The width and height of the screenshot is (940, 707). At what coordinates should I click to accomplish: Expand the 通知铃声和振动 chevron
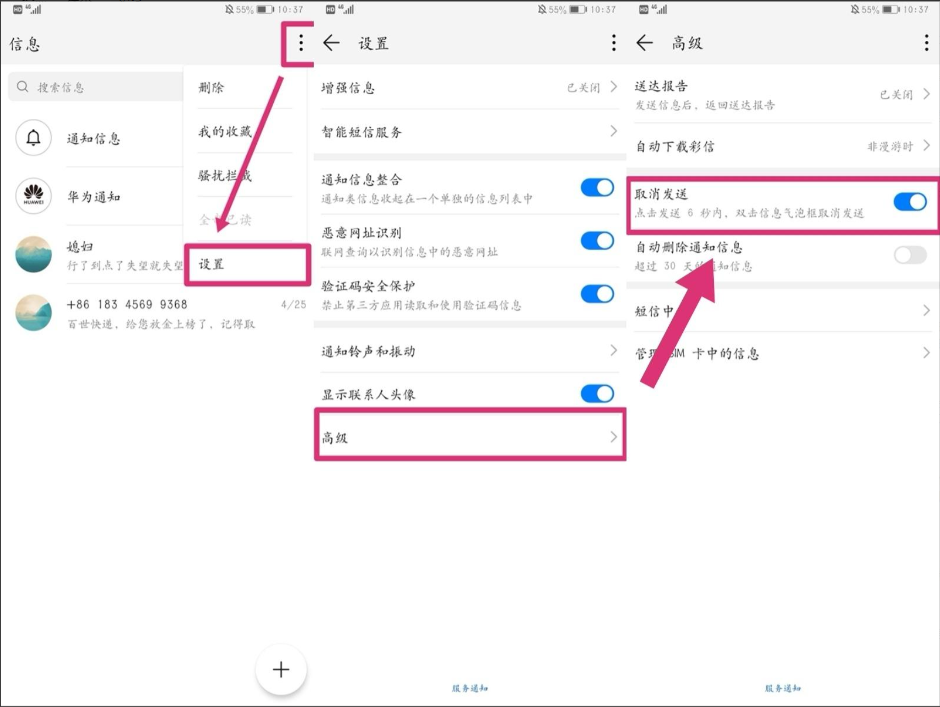coord(613,350)
